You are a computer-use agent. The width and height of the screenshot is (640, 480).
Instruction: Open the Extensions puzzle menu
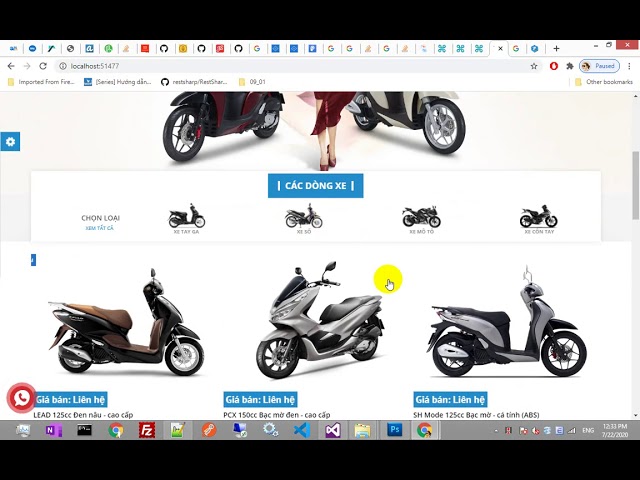point(570,66)
